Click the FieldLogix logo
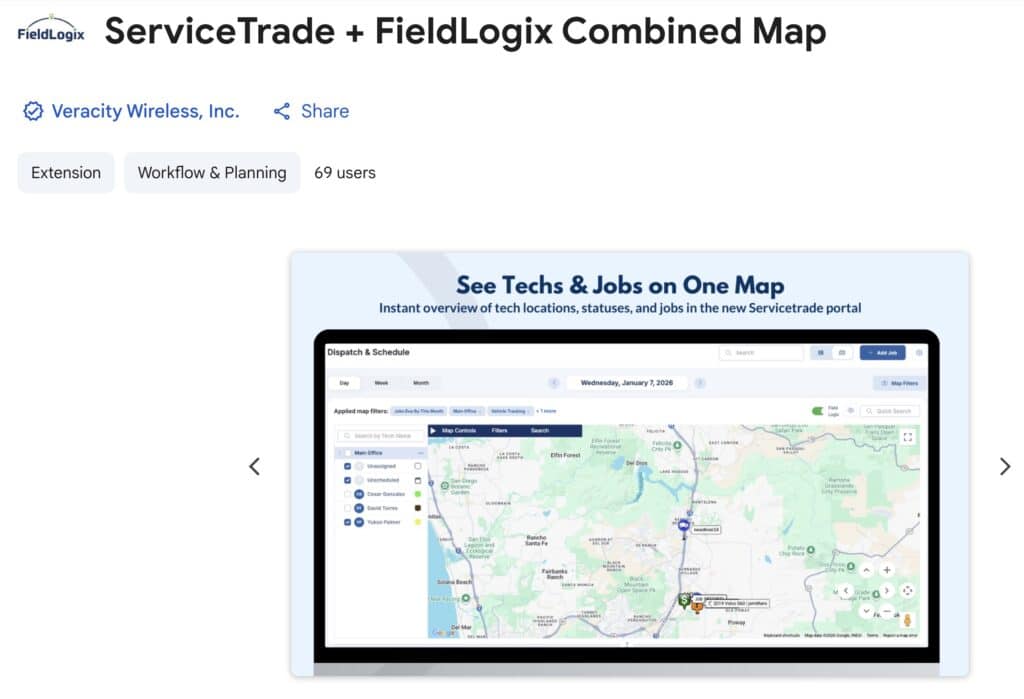The image size is (1024, 699). [50, 29]
